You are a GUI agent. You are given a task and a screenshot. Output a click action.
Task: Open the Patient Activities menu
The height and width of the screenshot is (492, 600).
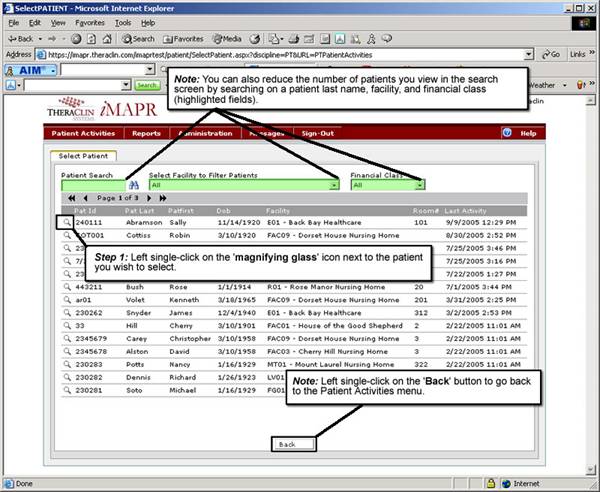coord(84,133)
